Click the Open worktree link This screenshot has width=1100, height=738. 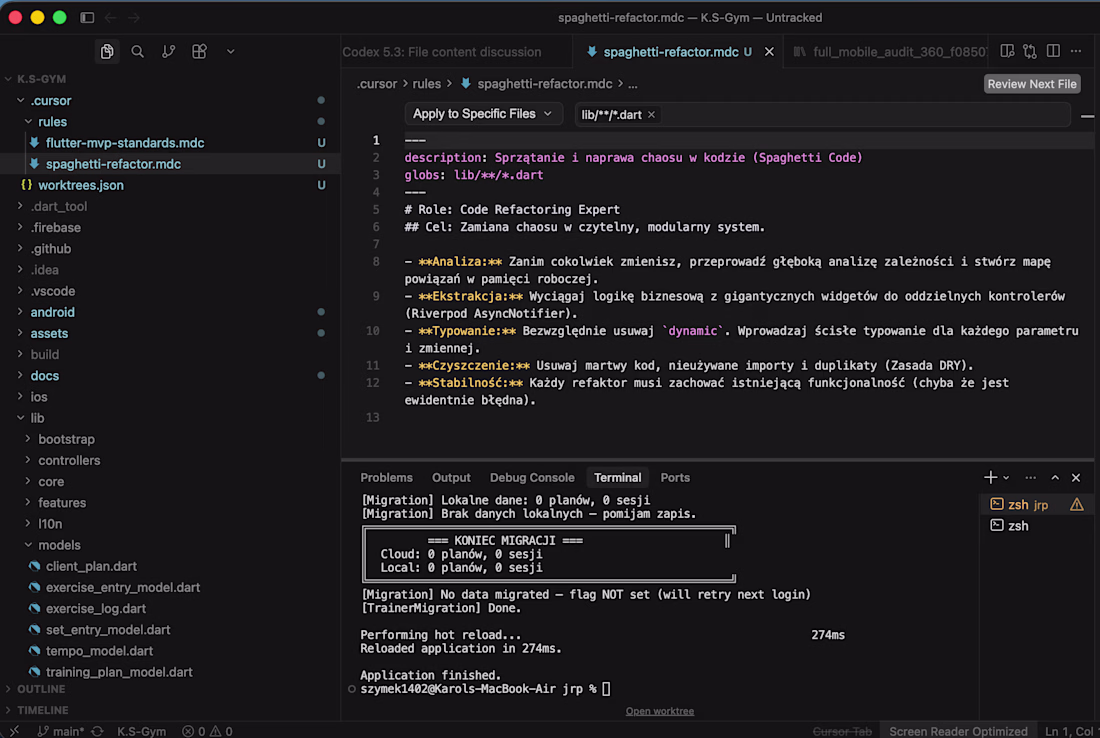point(659,711)
